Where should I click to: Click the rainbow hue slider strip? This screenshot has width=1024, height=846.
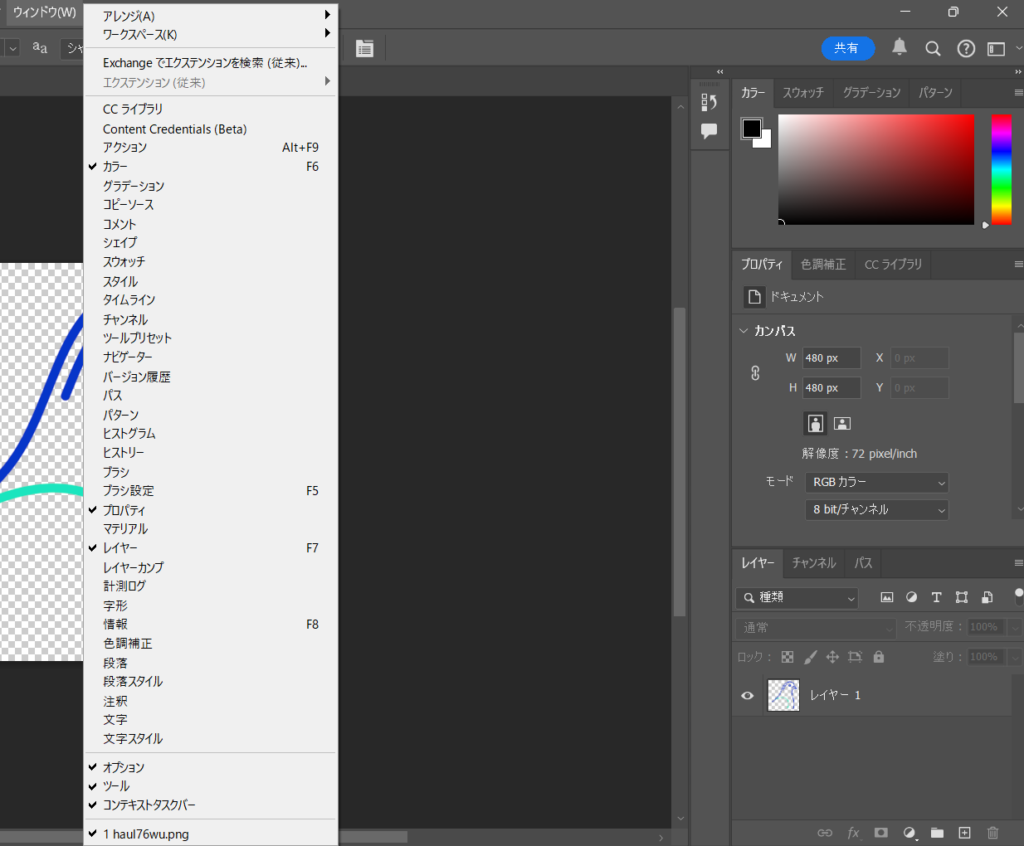pos(1001,168)
